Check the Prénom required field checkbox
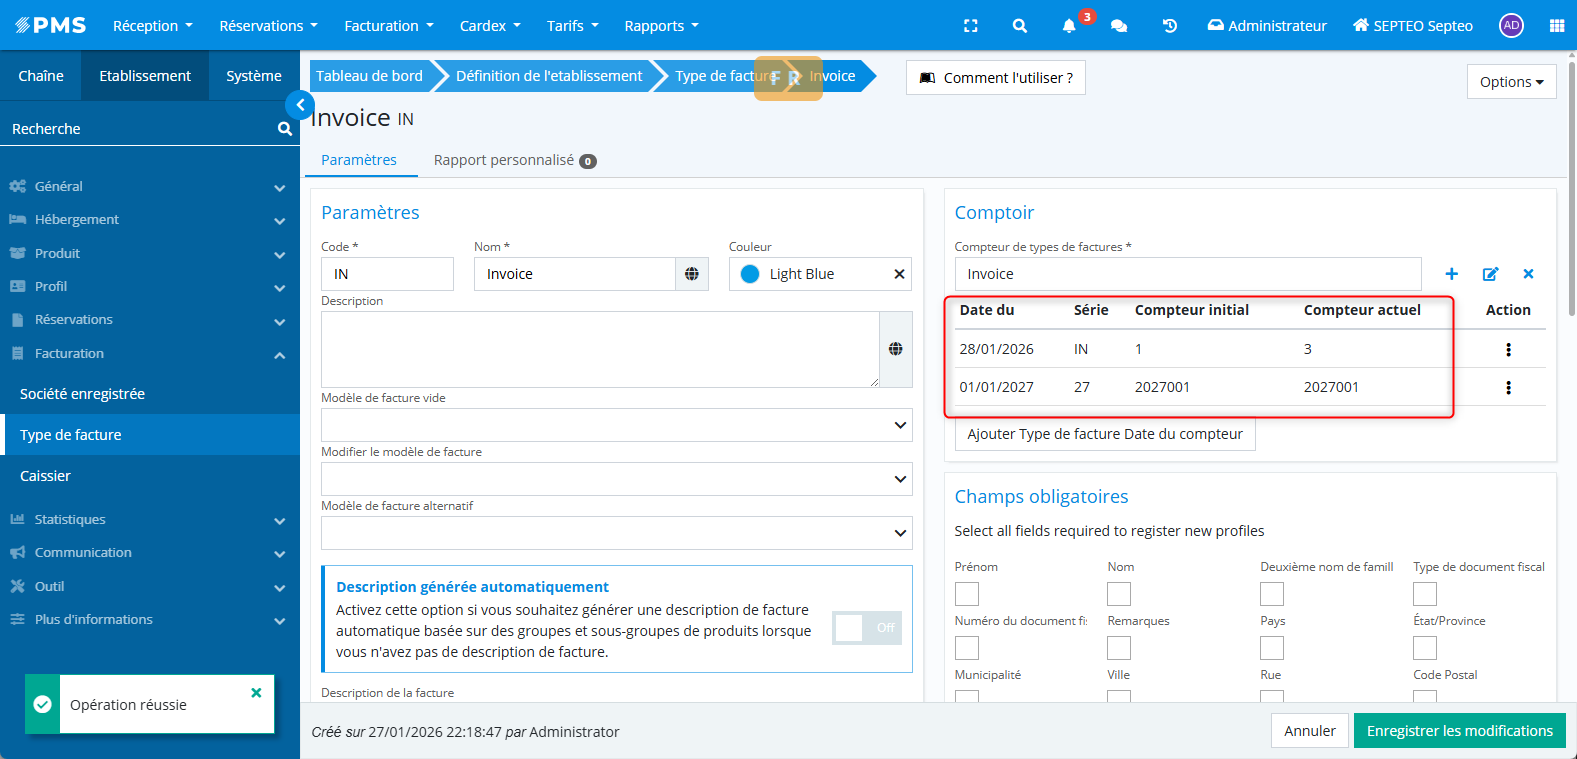 point(966,594)
